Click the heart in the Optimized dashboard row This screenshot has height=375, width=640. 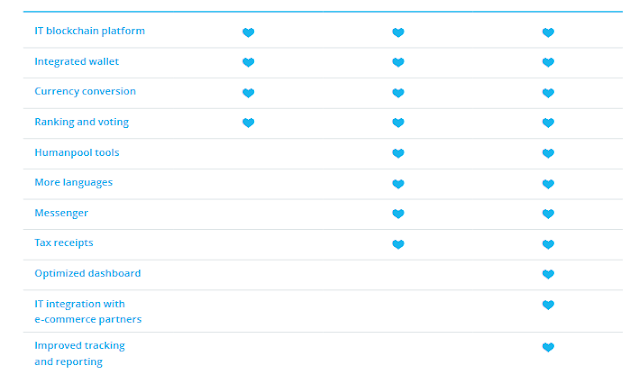[x=548, y=274]
